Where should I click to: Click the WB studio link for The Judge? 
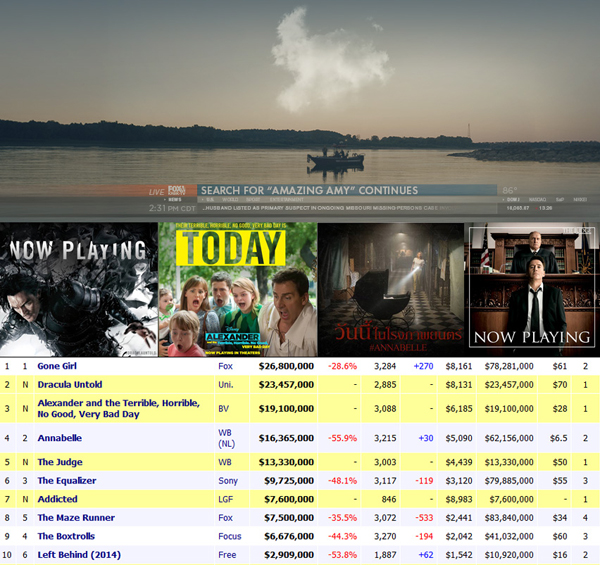(x=225, y=462)
